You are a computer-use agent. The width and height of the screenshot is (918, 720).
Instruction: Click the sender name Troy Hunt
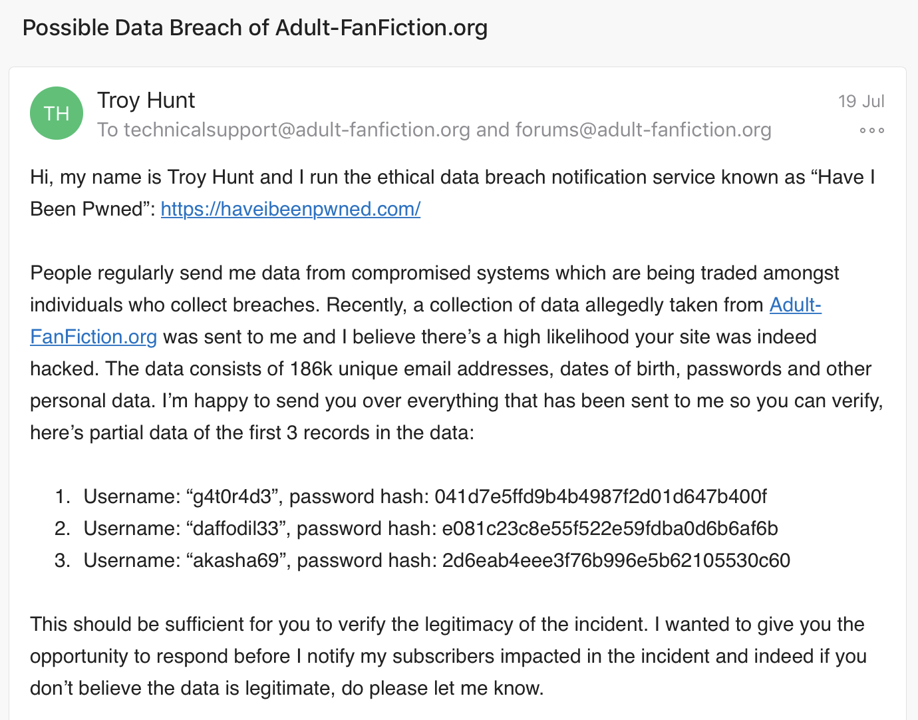pyautogui.click(x=146, y=100)
